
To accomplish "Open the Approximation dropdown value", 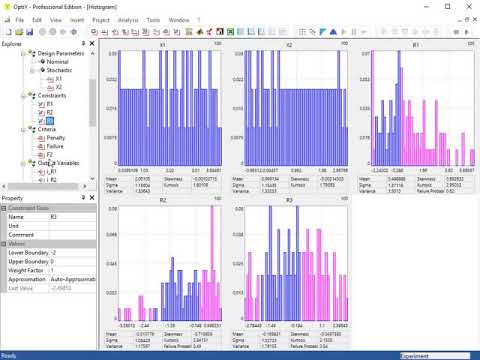I will (x=73, y=279).
